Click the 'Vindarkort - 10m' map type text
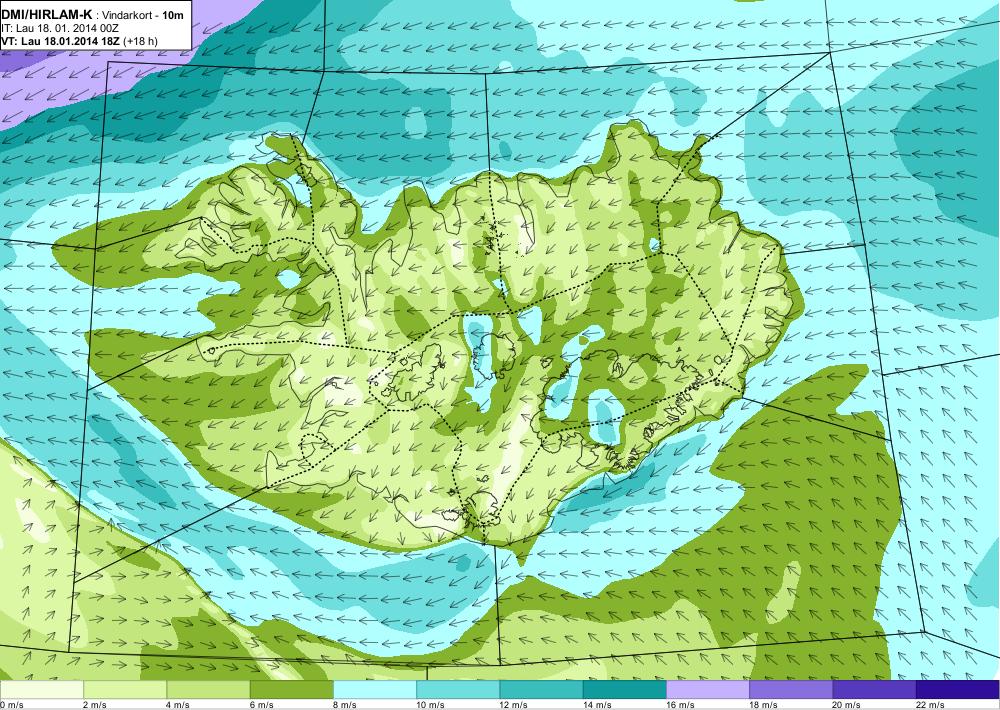Viewport: 1000px width, 710px height. click(143, 15)
